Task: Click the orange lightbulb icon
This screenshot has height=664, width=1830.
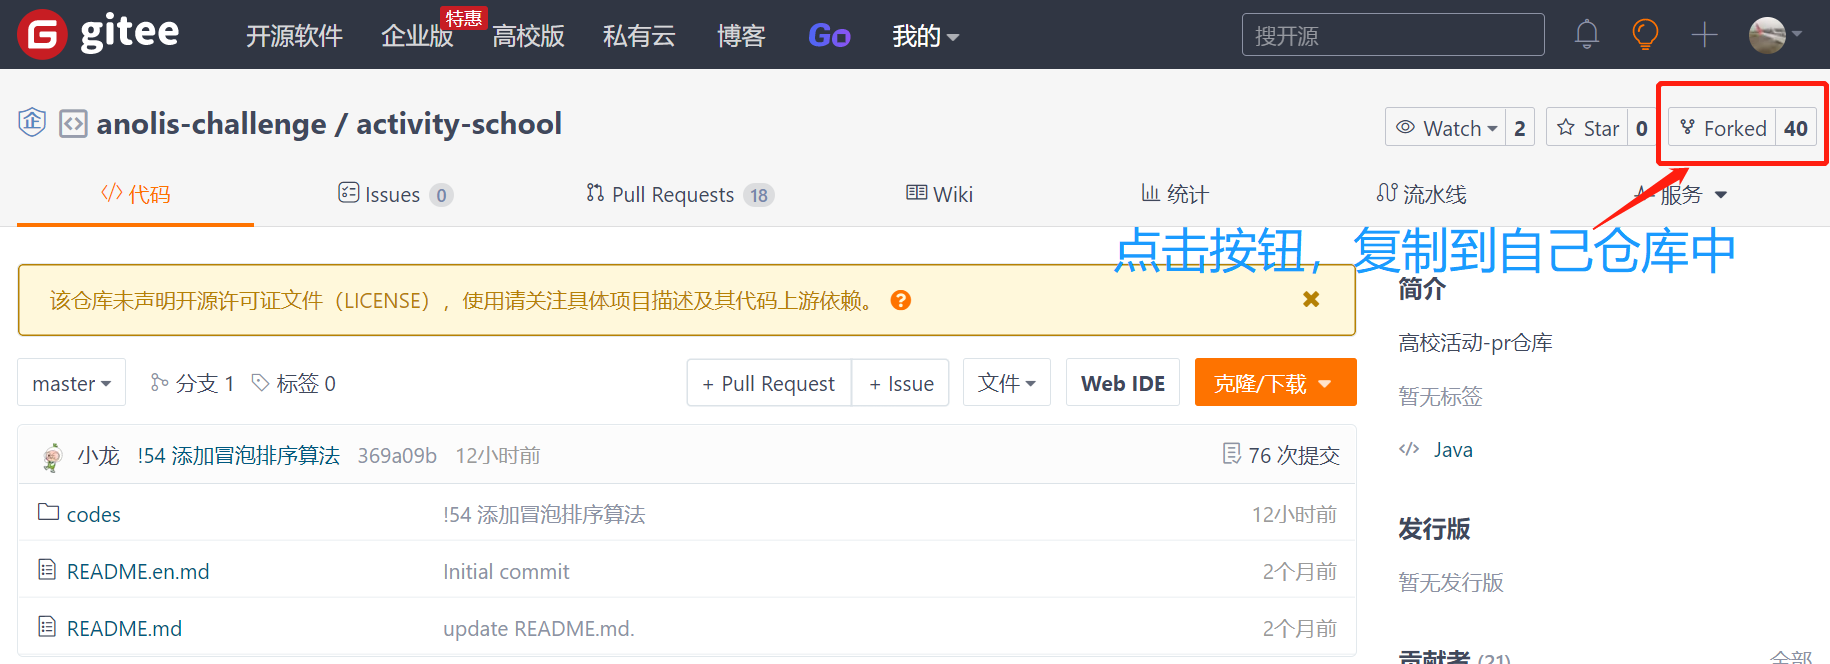Action: (1645, 35)
